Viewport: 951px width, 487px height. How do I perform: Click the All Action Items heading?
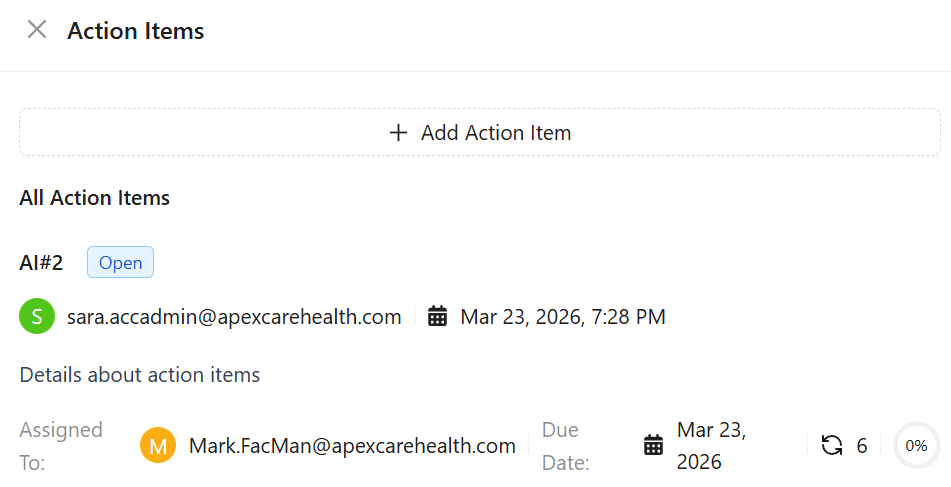(95, 198)
